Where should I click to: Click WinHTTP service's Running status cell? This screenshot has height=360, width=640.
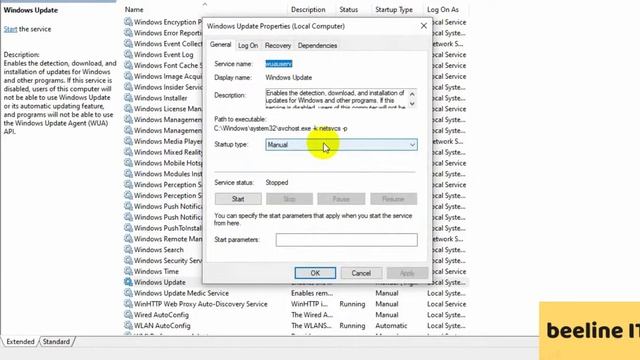pyautogui.click(x=352, y=304)
